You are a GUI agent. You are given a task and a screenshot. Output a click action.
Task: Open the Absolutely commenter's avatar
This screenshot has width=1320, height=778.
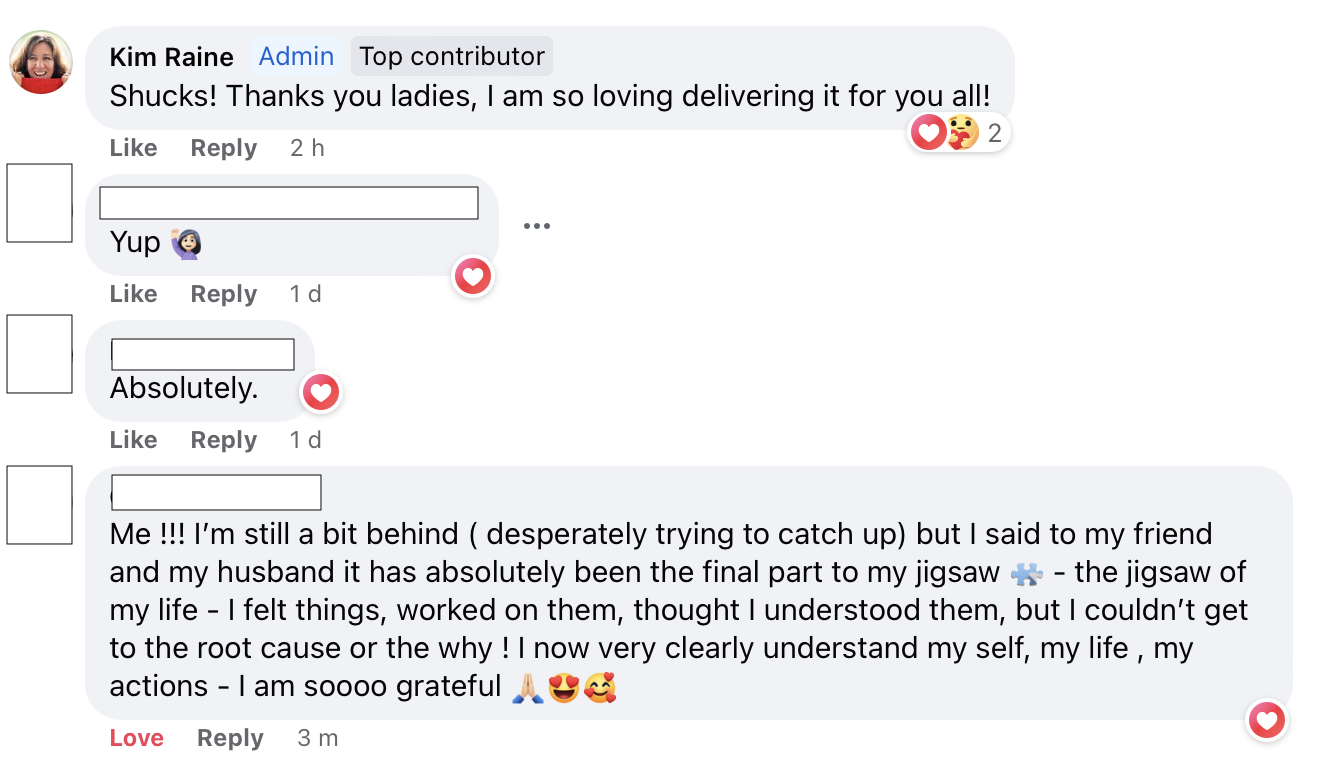coord(40,354)
